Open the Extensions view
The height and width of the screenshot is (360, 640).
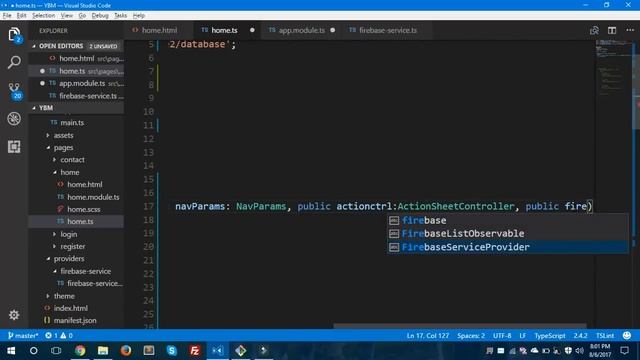click(x=14, y=147)
